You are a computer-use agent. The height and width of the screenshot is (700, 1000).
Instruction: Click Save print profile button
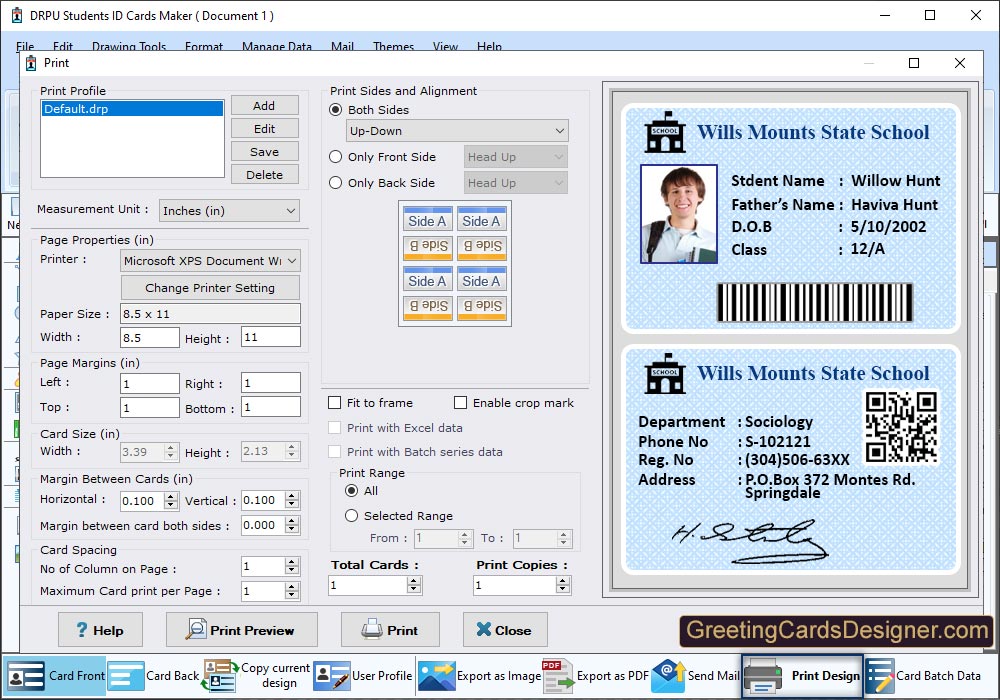point(264,152)
